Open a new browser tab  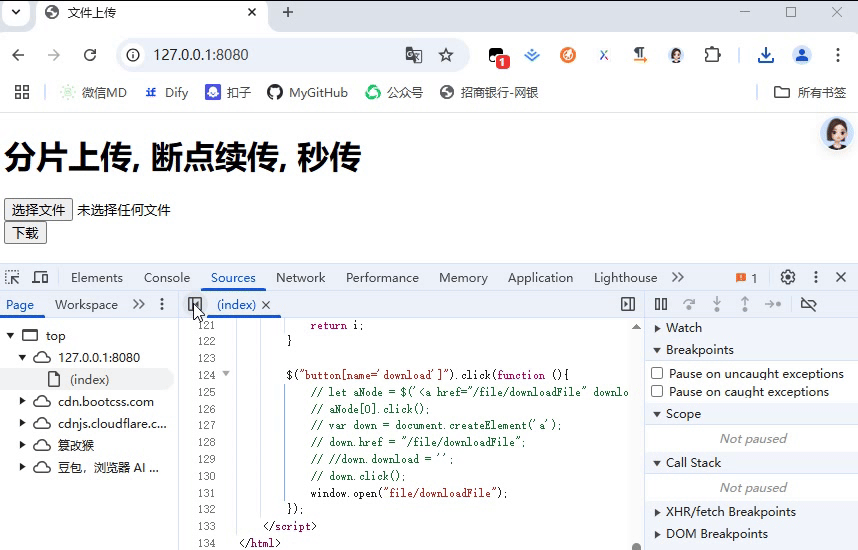coord(288,12)
